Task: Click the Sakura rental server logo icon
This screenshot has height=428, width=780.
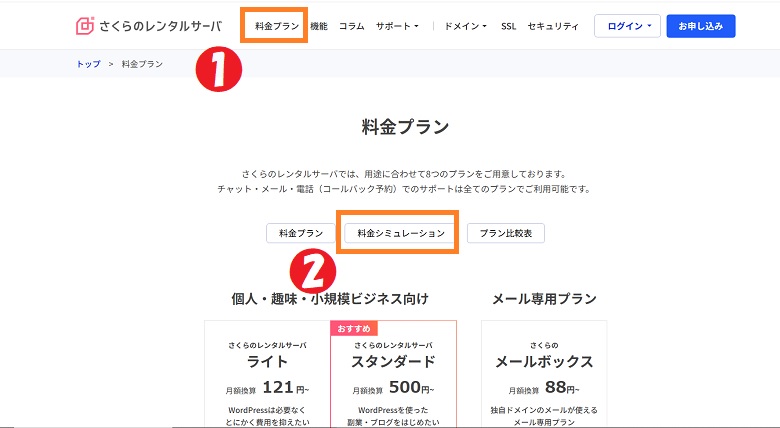Action: [x=85, y=26]
